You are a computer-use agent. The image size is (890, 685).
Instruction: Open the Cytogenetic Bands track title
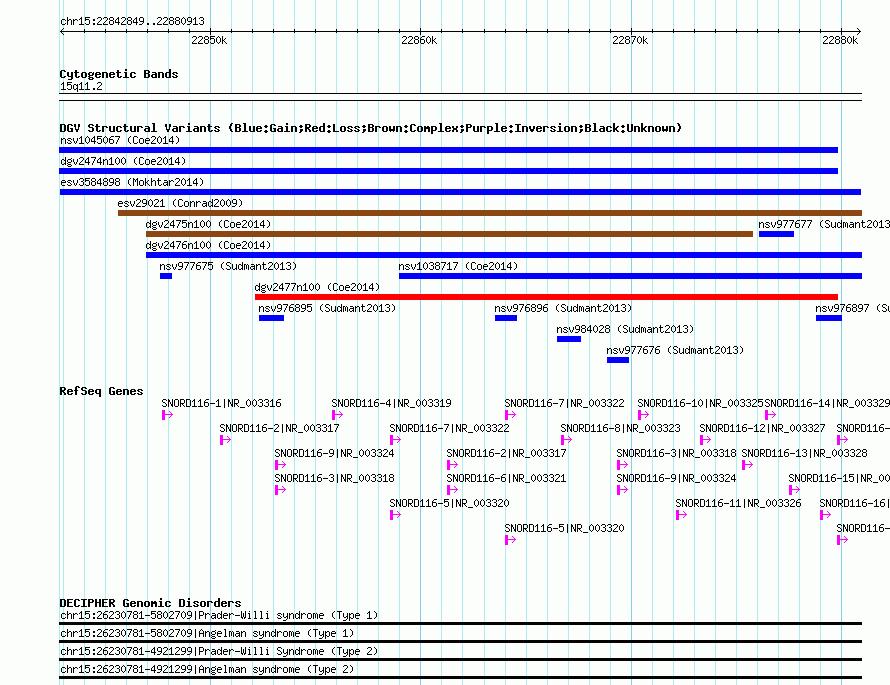tap(119, 74)
